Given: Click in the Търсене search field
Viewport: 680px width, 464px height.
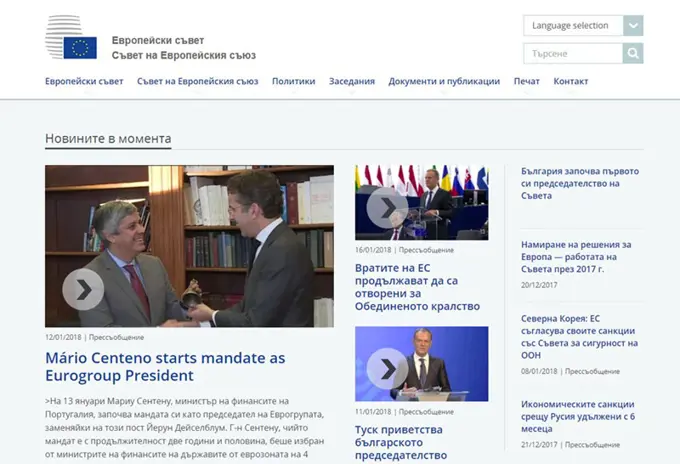Looking at the screenshot, I should click(x=572, y=53).
